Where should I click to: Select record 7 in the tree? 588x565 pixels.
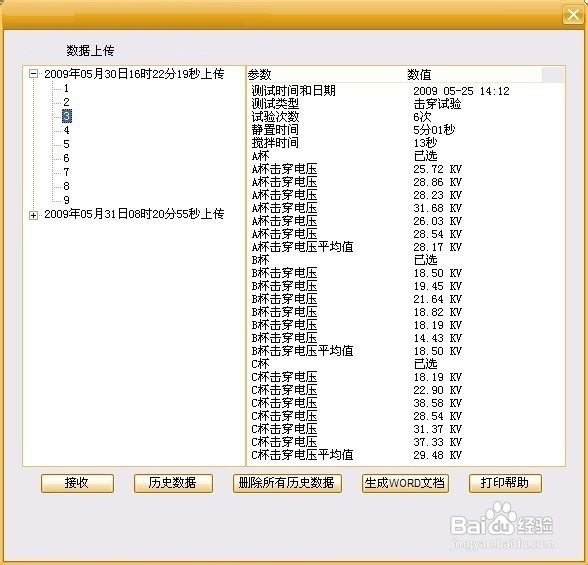click(66, 172)
